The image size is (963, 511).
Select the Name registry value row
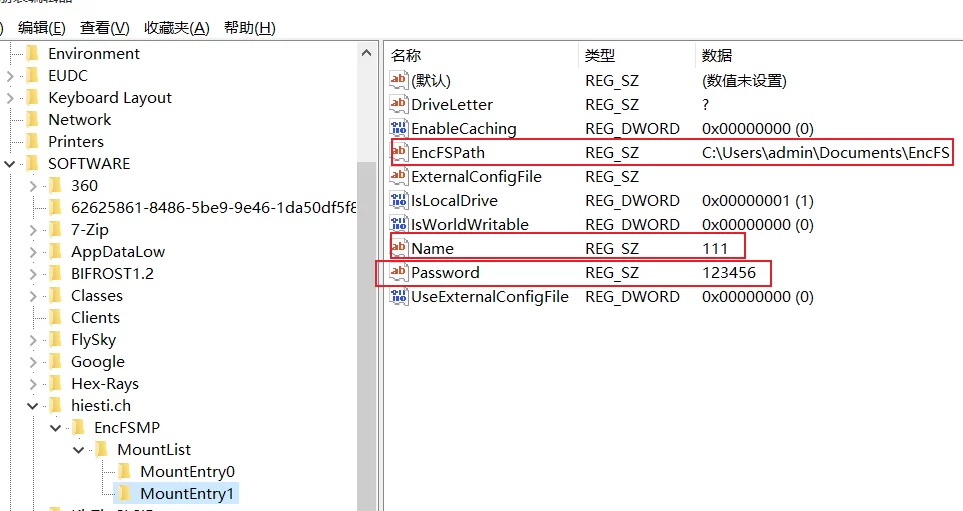click(432, 249)
